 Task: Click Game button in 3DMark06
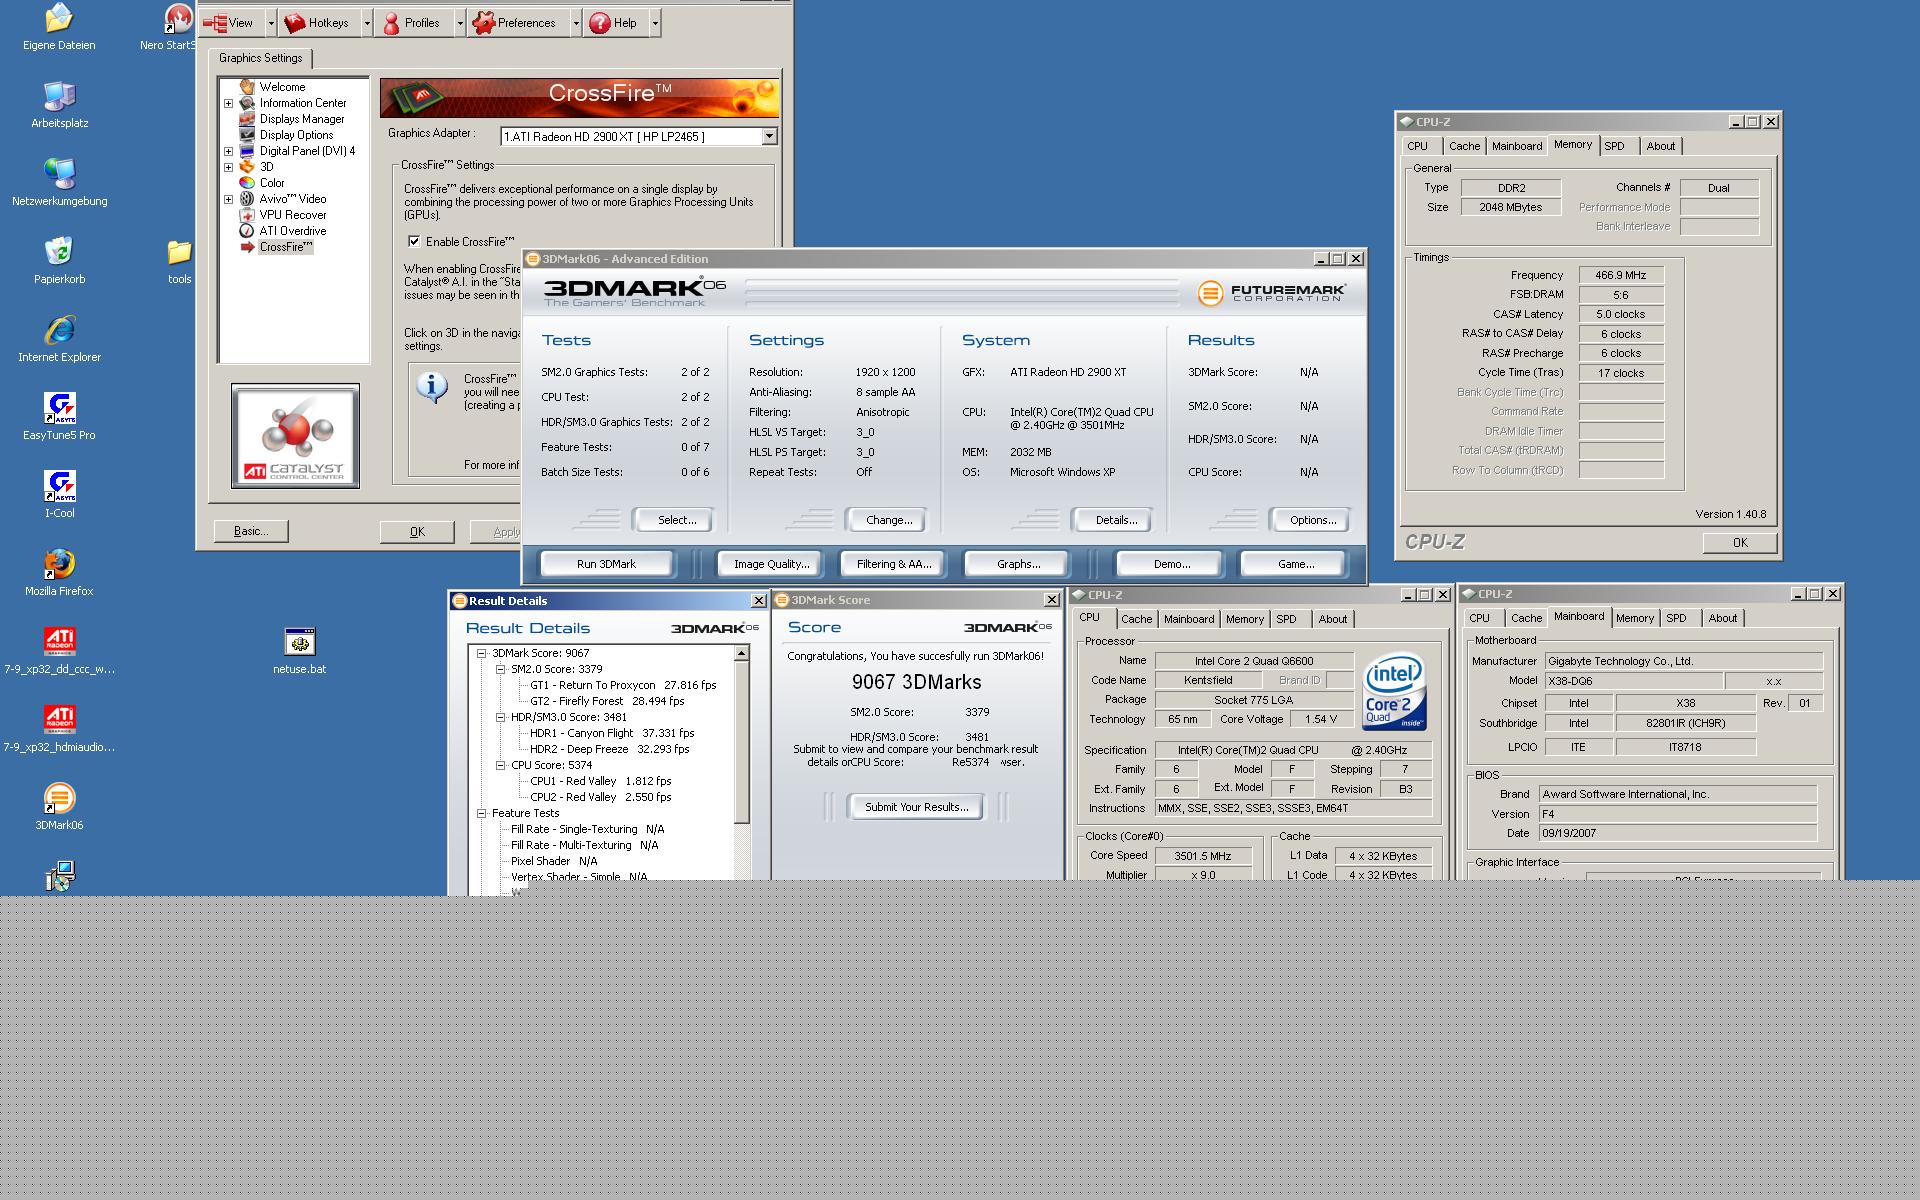pyautogui.click(x=1296, y=564)
